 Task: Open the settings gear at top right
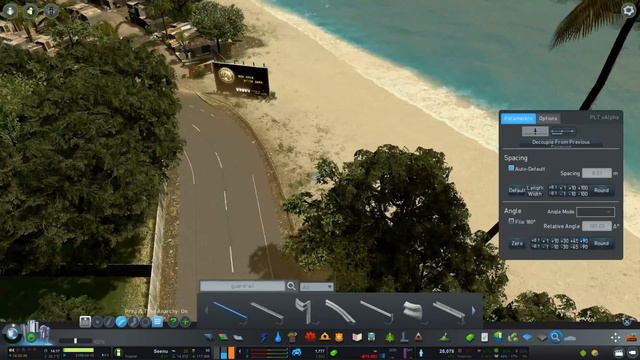pos(628,10)
